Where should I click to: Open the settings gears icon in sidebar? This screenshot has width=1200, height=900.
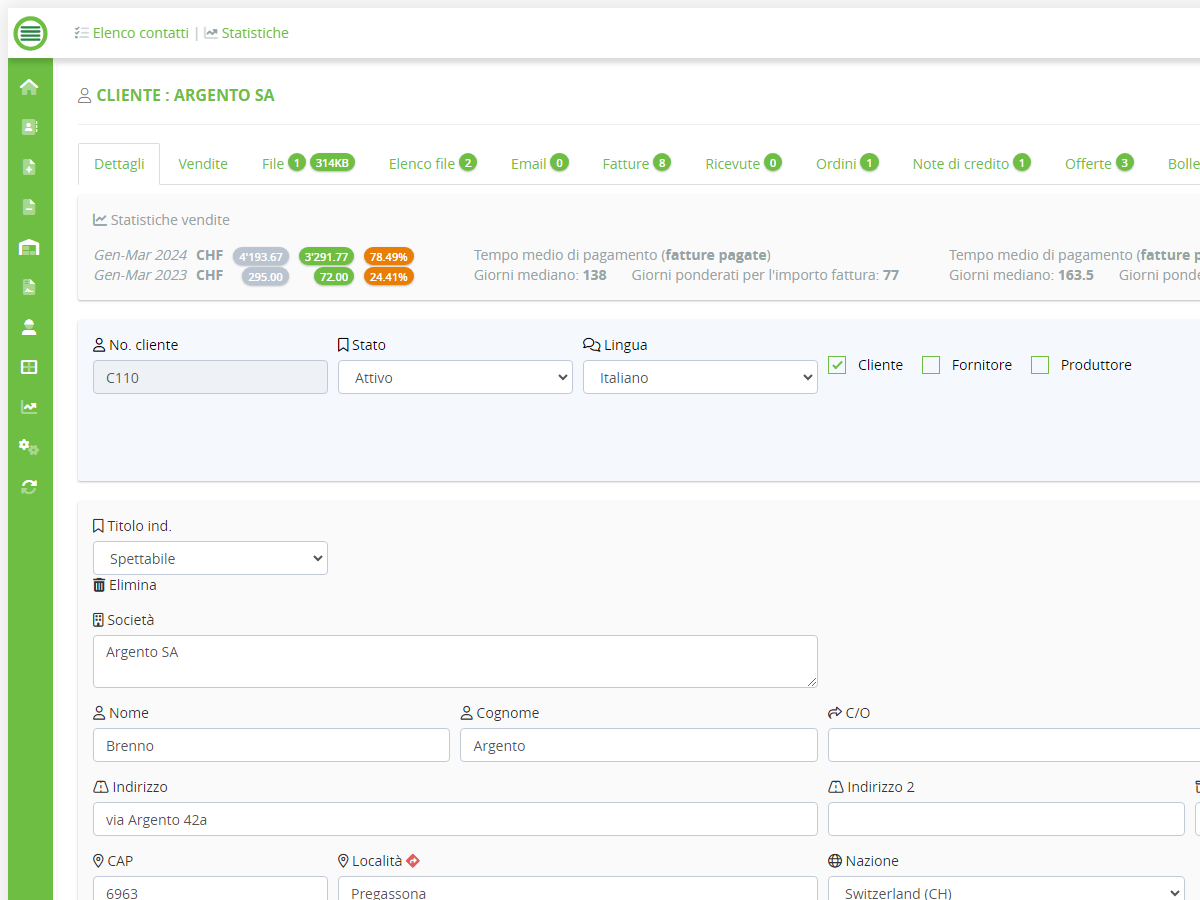[29, 447]
